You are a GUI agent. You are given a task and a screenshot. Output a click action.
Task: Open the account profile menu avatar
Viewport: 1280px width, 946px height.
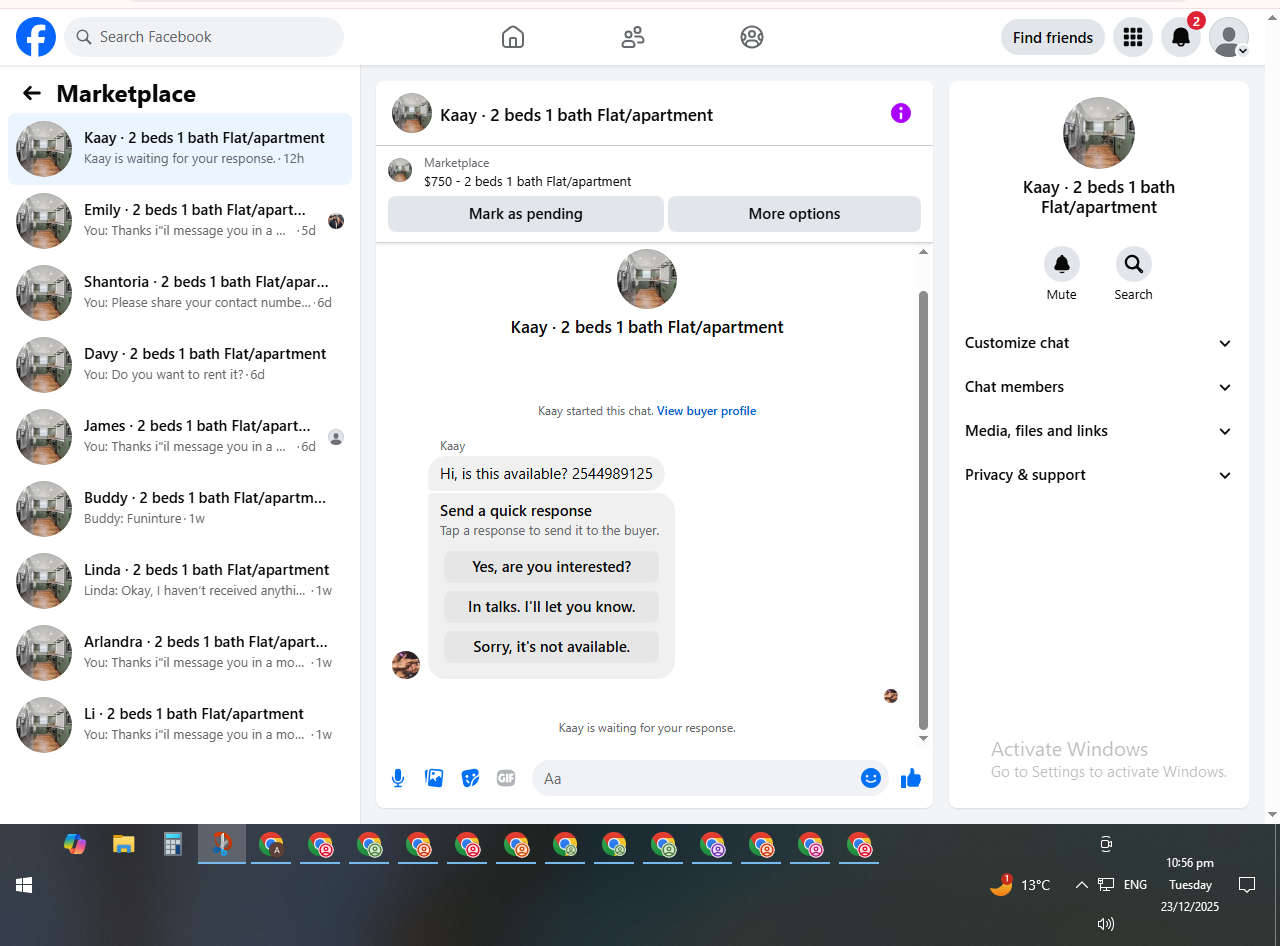pos(1229,37)
